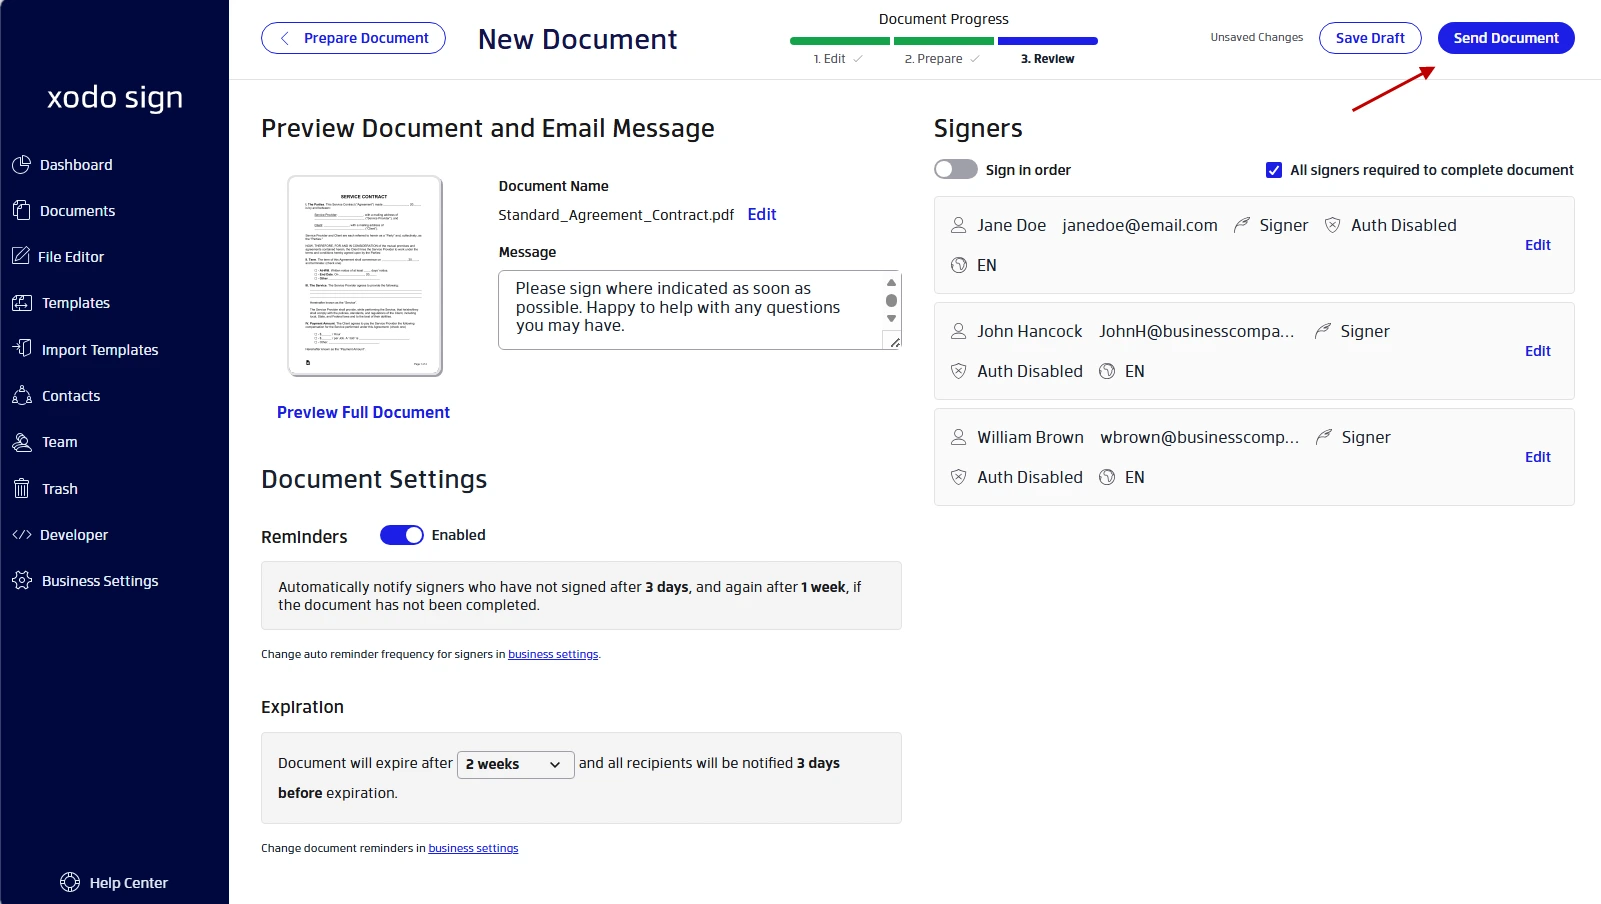Click the blue Review progress bar segment
Image resolution: width=1601 pixels, height=904 pixels.
pyautogui.click(x=1048, y=41)
